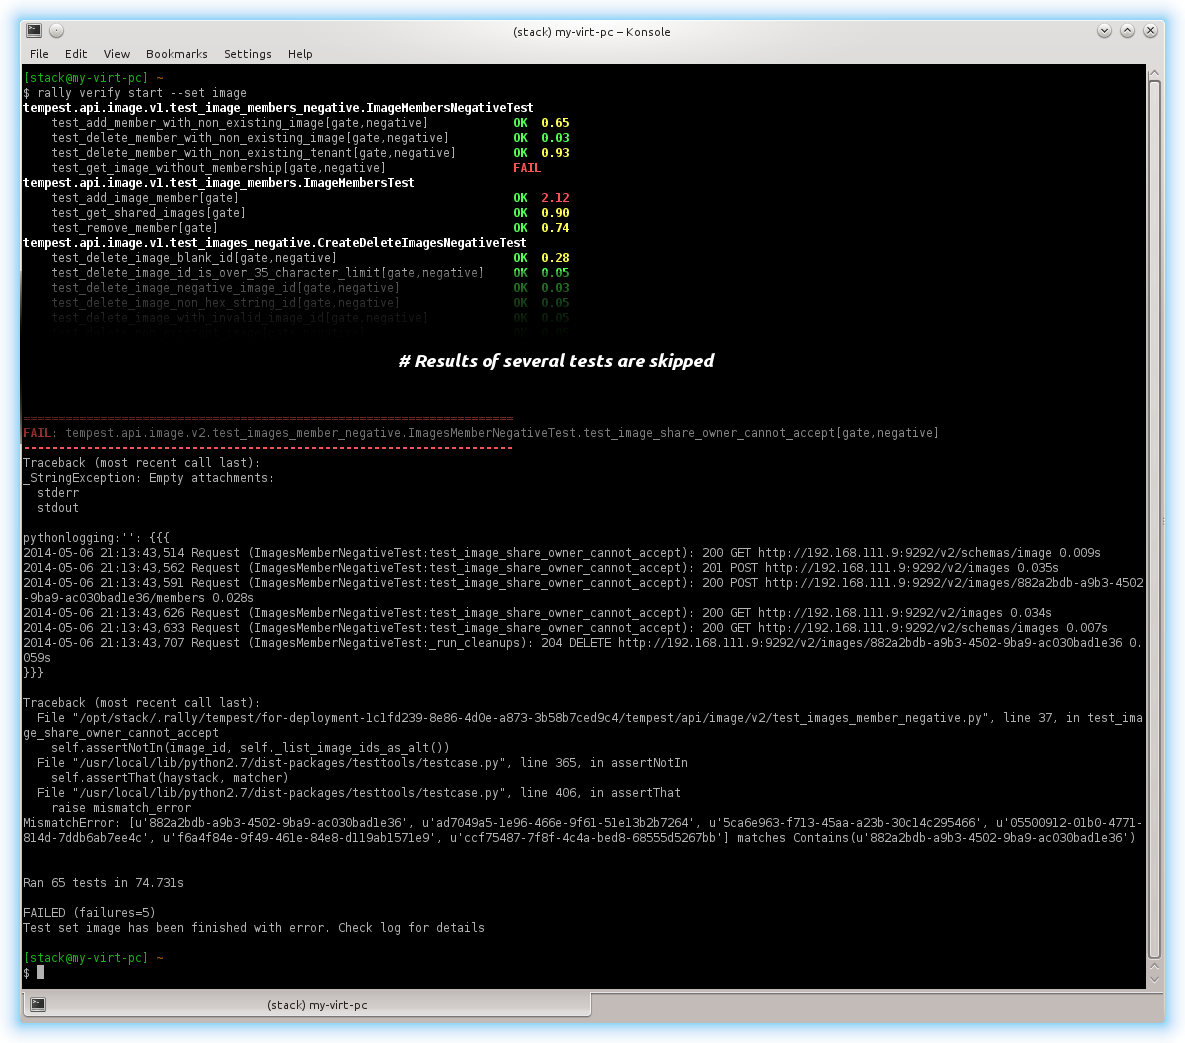Click 'test_add_image_member[gate]' line
Screen dimensions: 1185x1043
point(145,198)
